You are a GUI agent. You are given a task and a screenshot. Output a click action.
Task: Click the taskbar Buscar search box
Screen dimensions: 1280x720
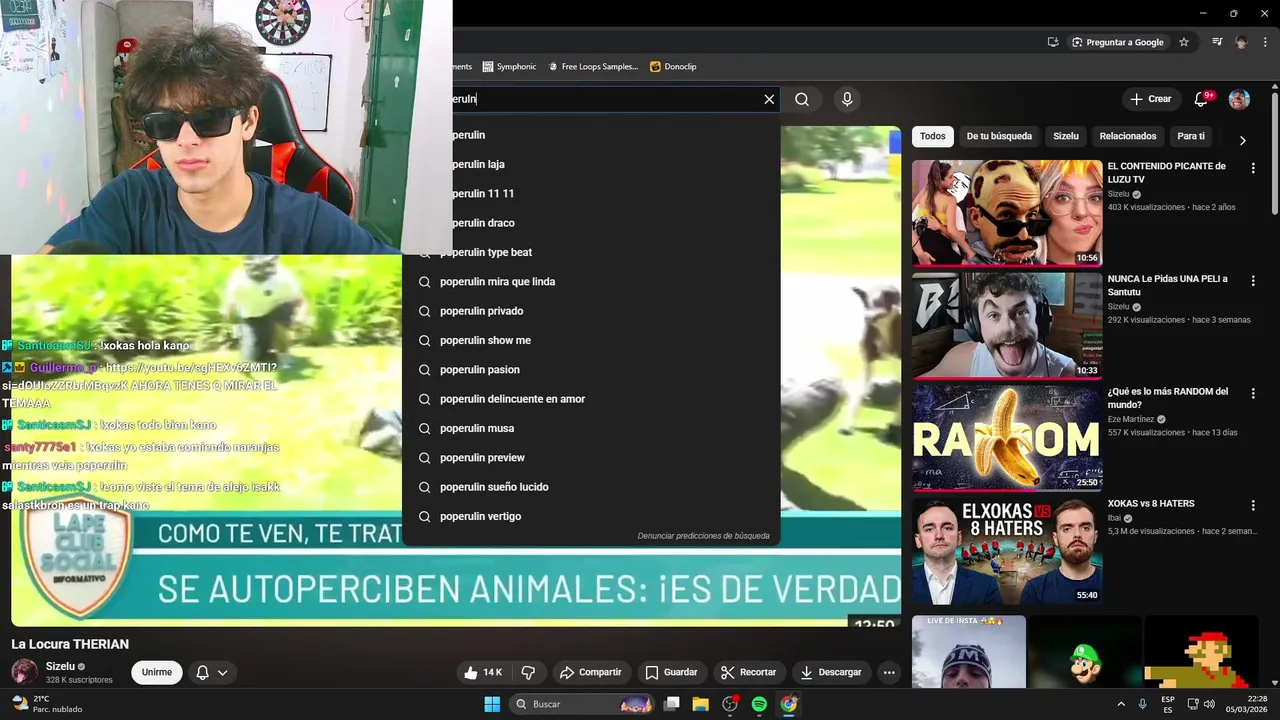[x=582, y=704]
